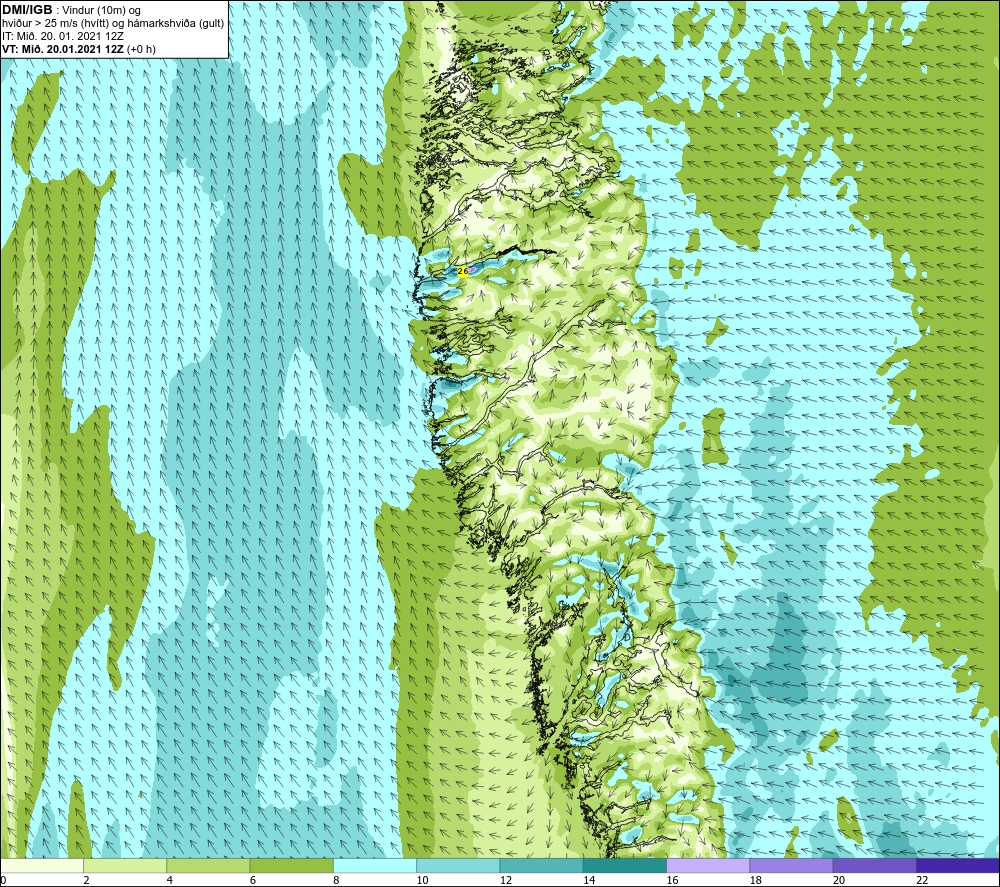
Task: Click the DMI/IGB title text
Action: [27, 10]
